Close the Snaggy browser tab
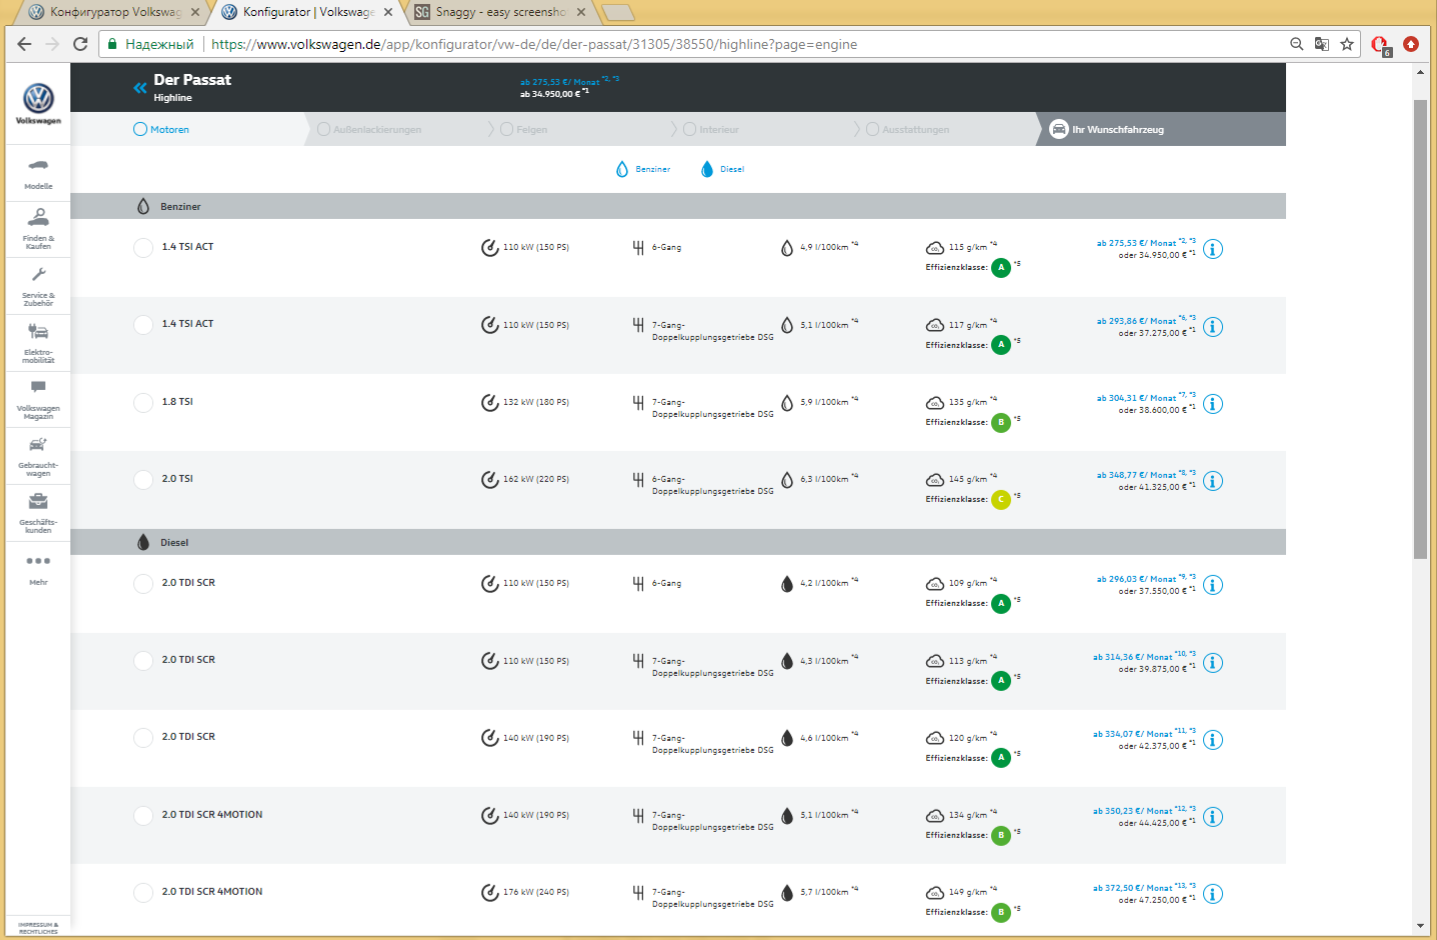The image size is (1437, 940). tap(581, 12)
